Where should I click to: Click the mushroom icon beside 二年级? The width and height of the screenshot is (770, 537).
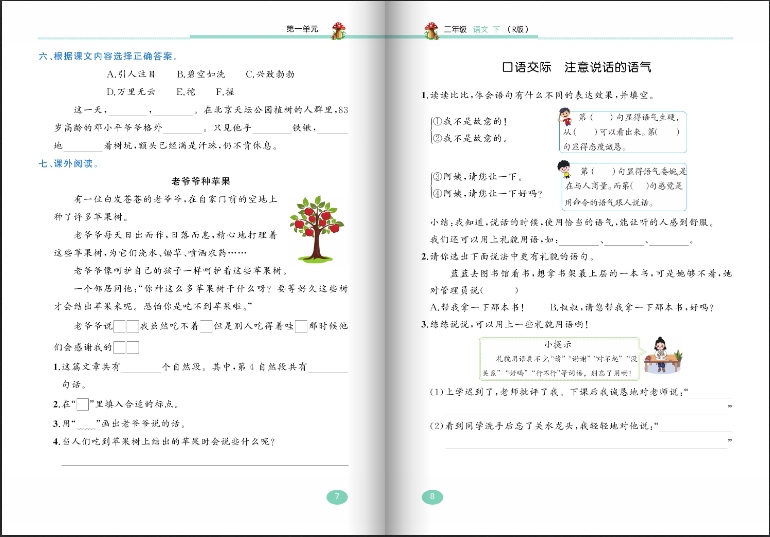tap(431, 31)
